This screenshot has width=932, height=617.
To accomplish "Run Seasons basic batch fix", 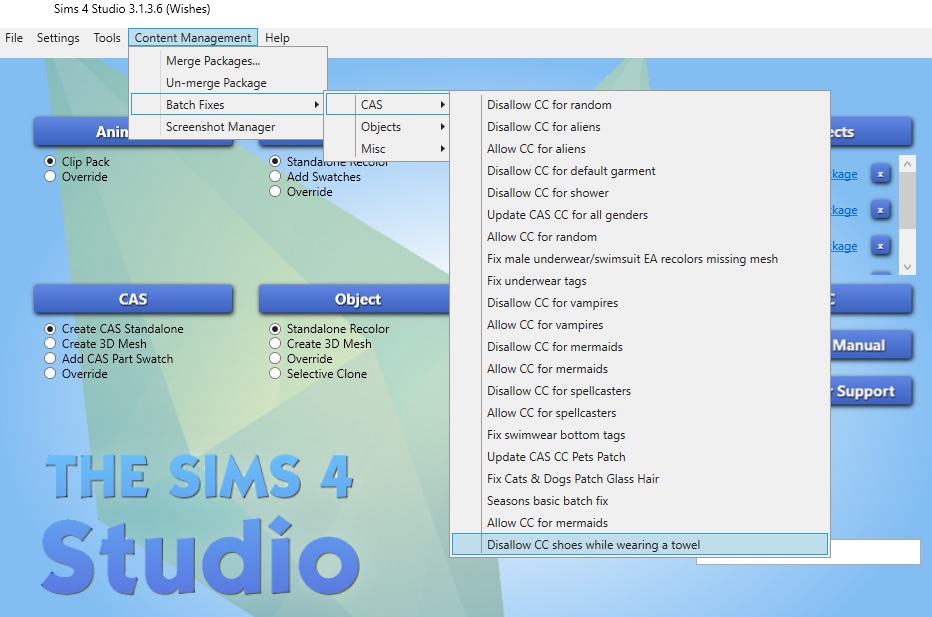I will click(x=640, y=500).
